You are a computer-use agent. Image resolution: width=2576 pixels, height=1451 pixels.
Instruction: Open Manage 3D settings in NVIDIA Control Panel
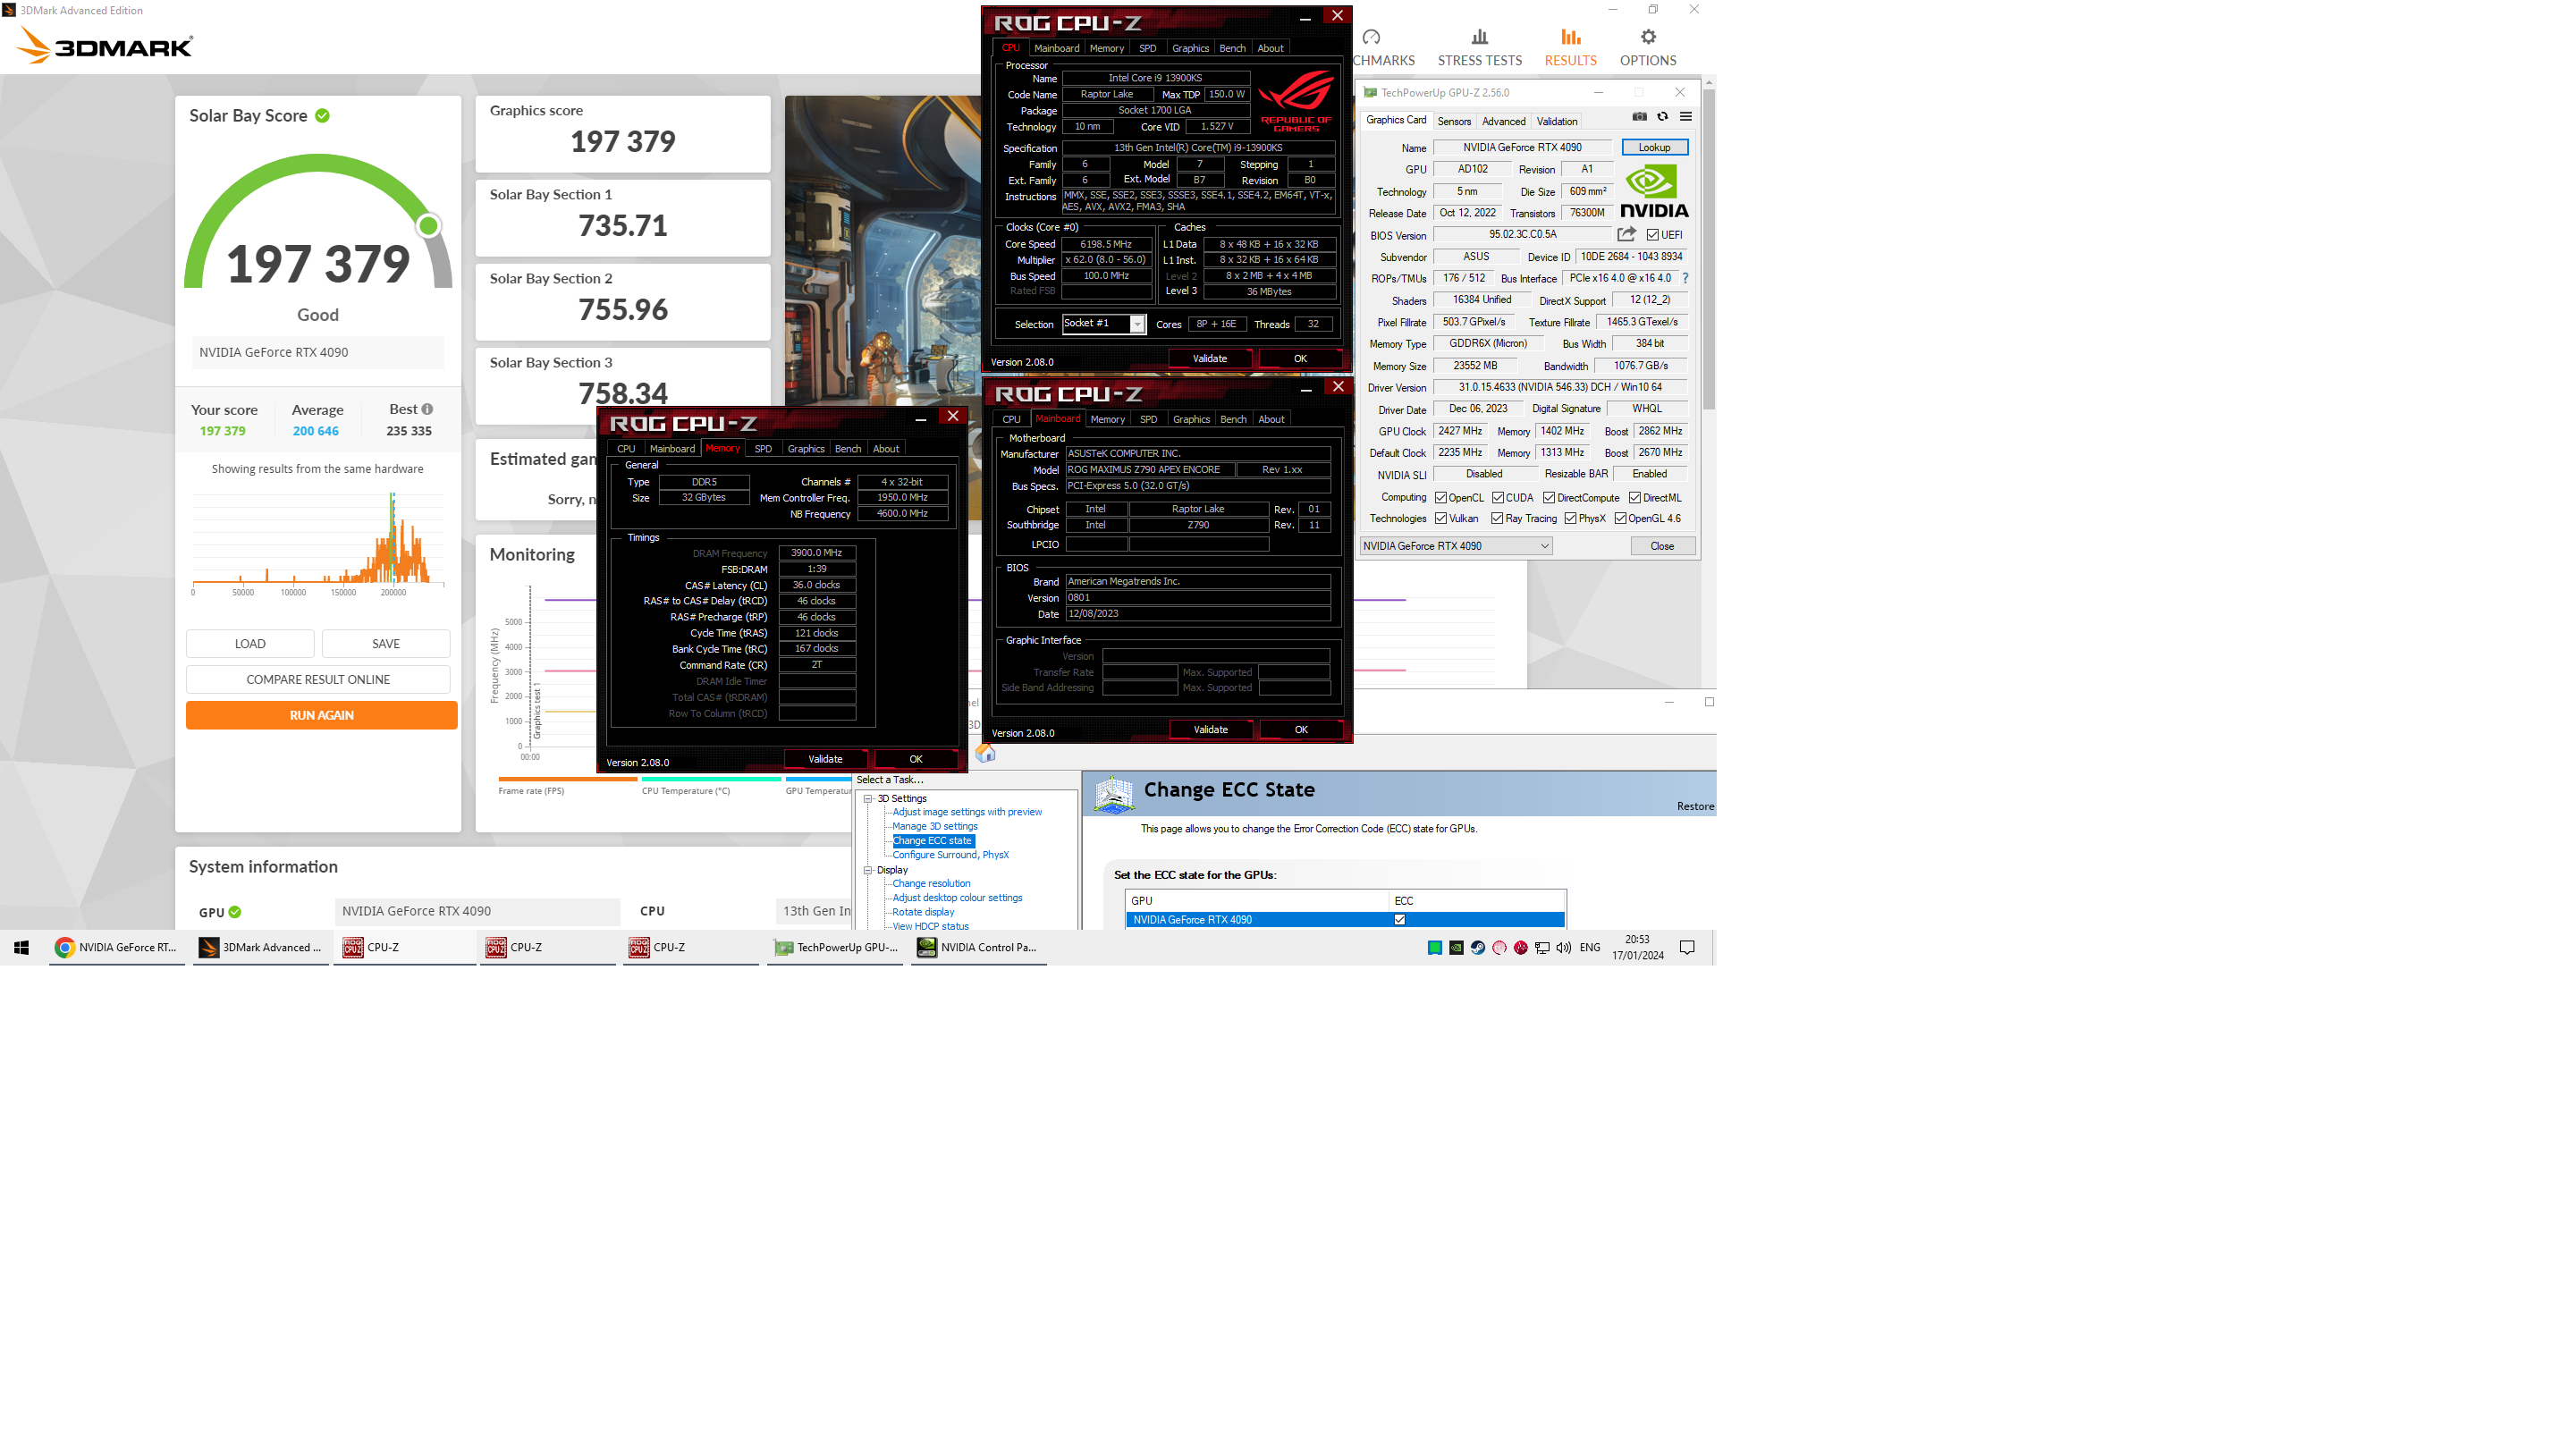pyautogui.click(x=934, y=826)
